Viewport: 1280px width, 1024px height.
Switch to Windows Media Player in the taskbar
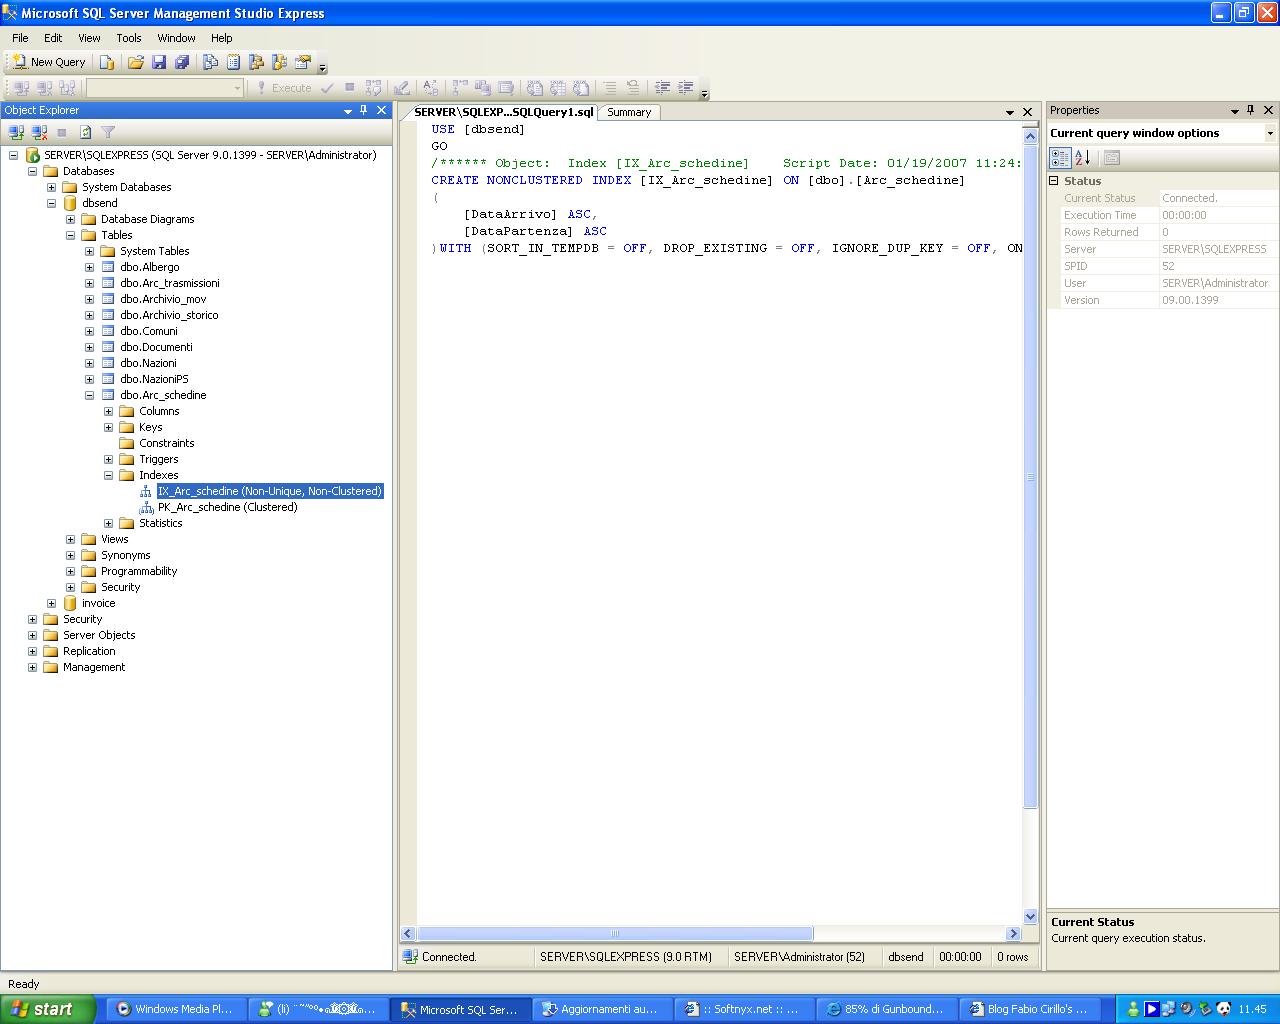(x=175, y=1009)
